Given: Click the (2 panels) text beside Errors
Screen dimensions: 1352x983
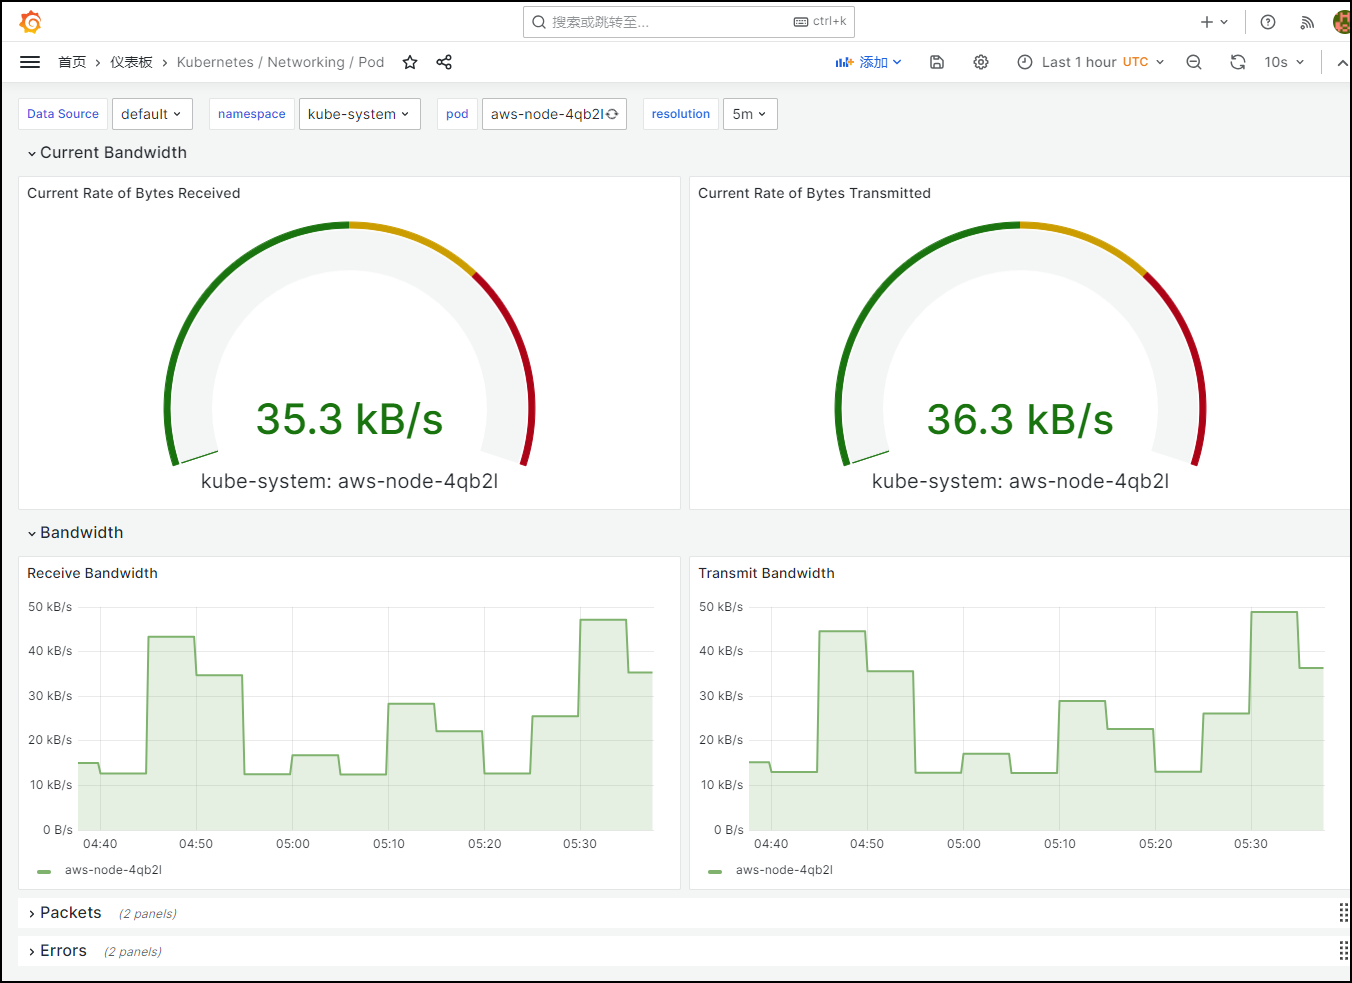Looking at the screenshot, I should pyautogui.click(x=133, y=951).
